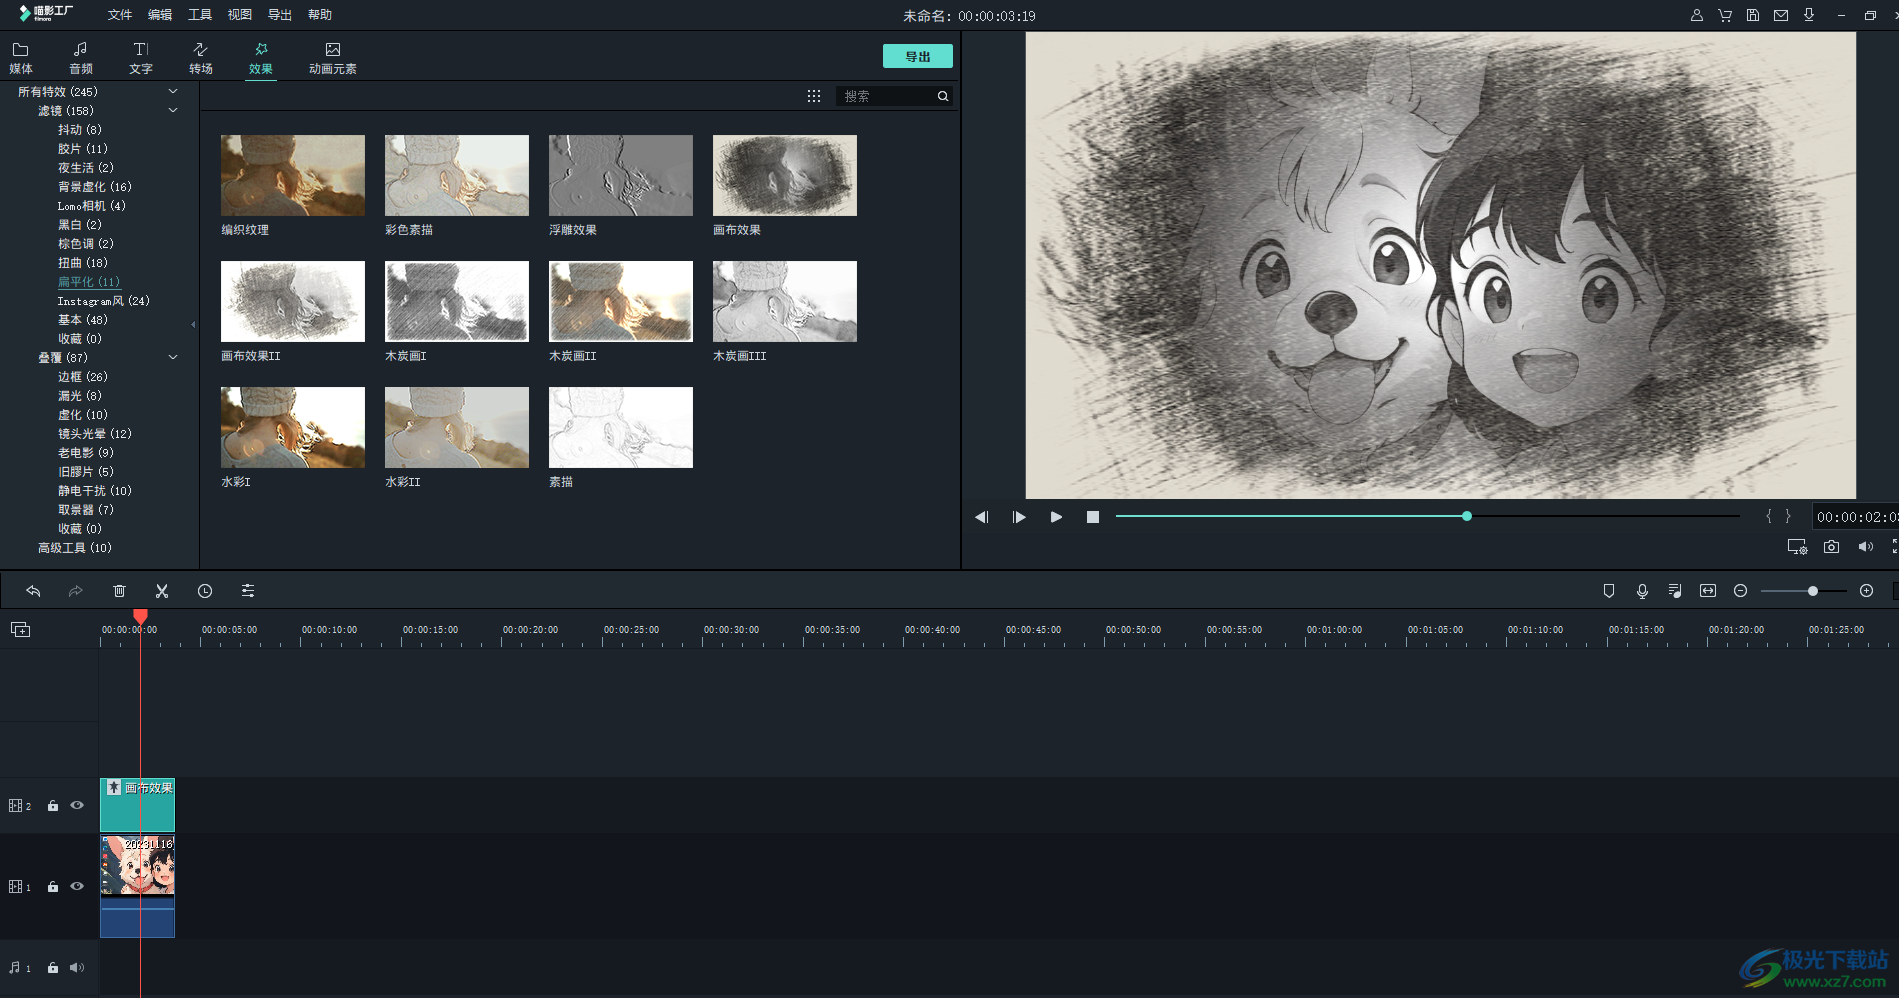Screen dimensions: 1899x998
Task: Open the Transitions tab
Action: click(201, 58)
